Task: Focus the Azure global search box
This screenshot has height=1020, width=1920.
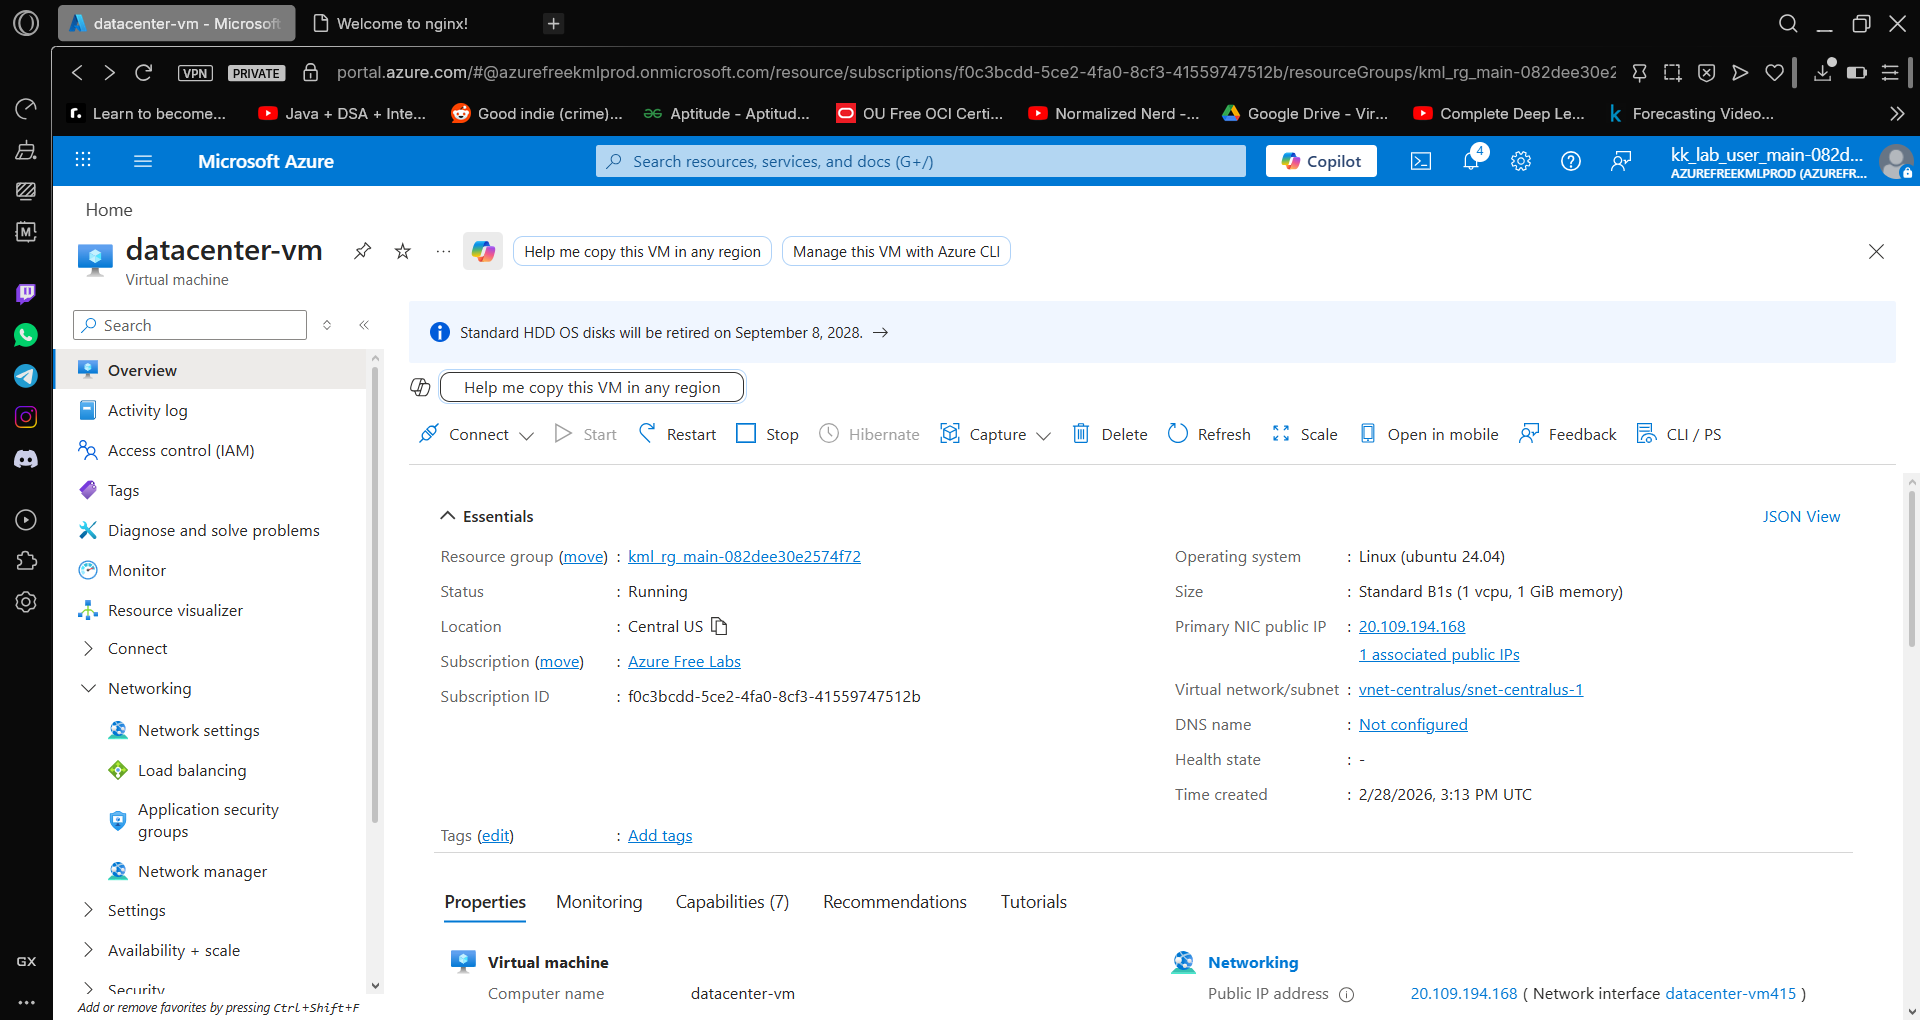Action: coord(921,161)
